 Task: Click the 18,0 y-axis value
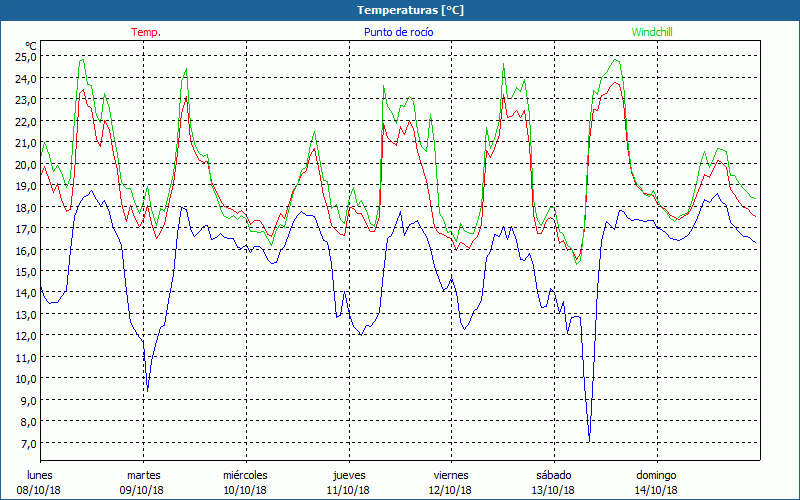[26, 208]
